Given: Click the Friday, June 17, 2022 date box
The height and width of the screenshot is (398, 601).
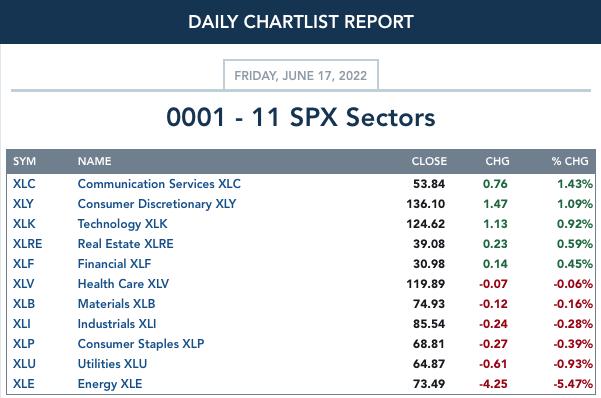Looking at the screenshot, I should pos(301,75).
